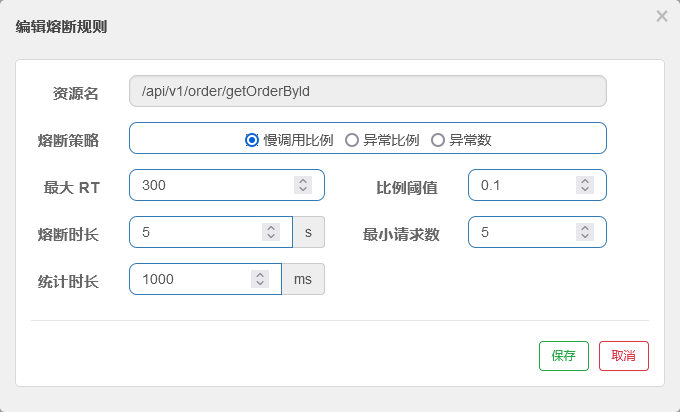Select the 慢调用比例 strategy radio button
Viewport: 680px width, 412px height.
(252, 140)
